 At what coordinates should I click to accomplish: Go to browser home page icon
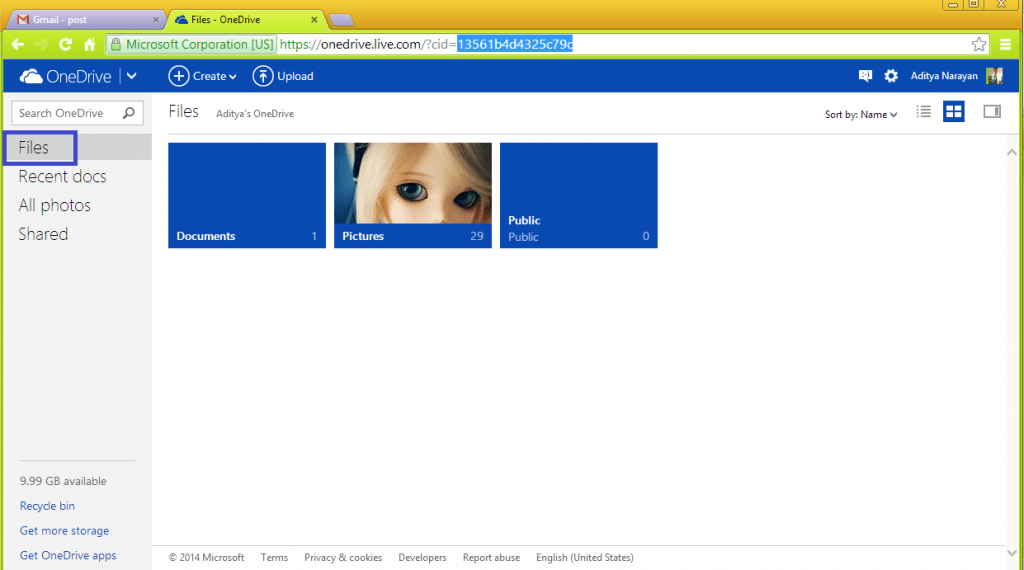[x=89, y=44]
